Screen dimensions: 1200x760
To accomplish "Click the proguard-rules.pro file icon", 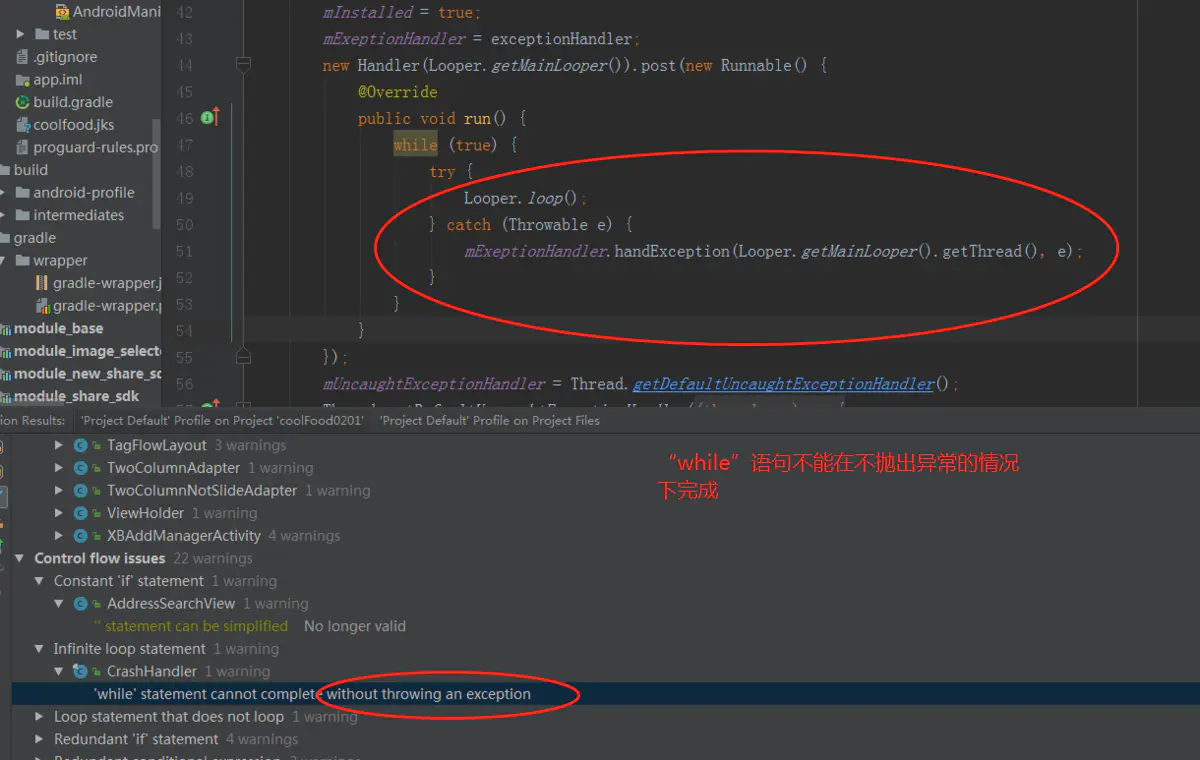I will (x=23, y=147).
